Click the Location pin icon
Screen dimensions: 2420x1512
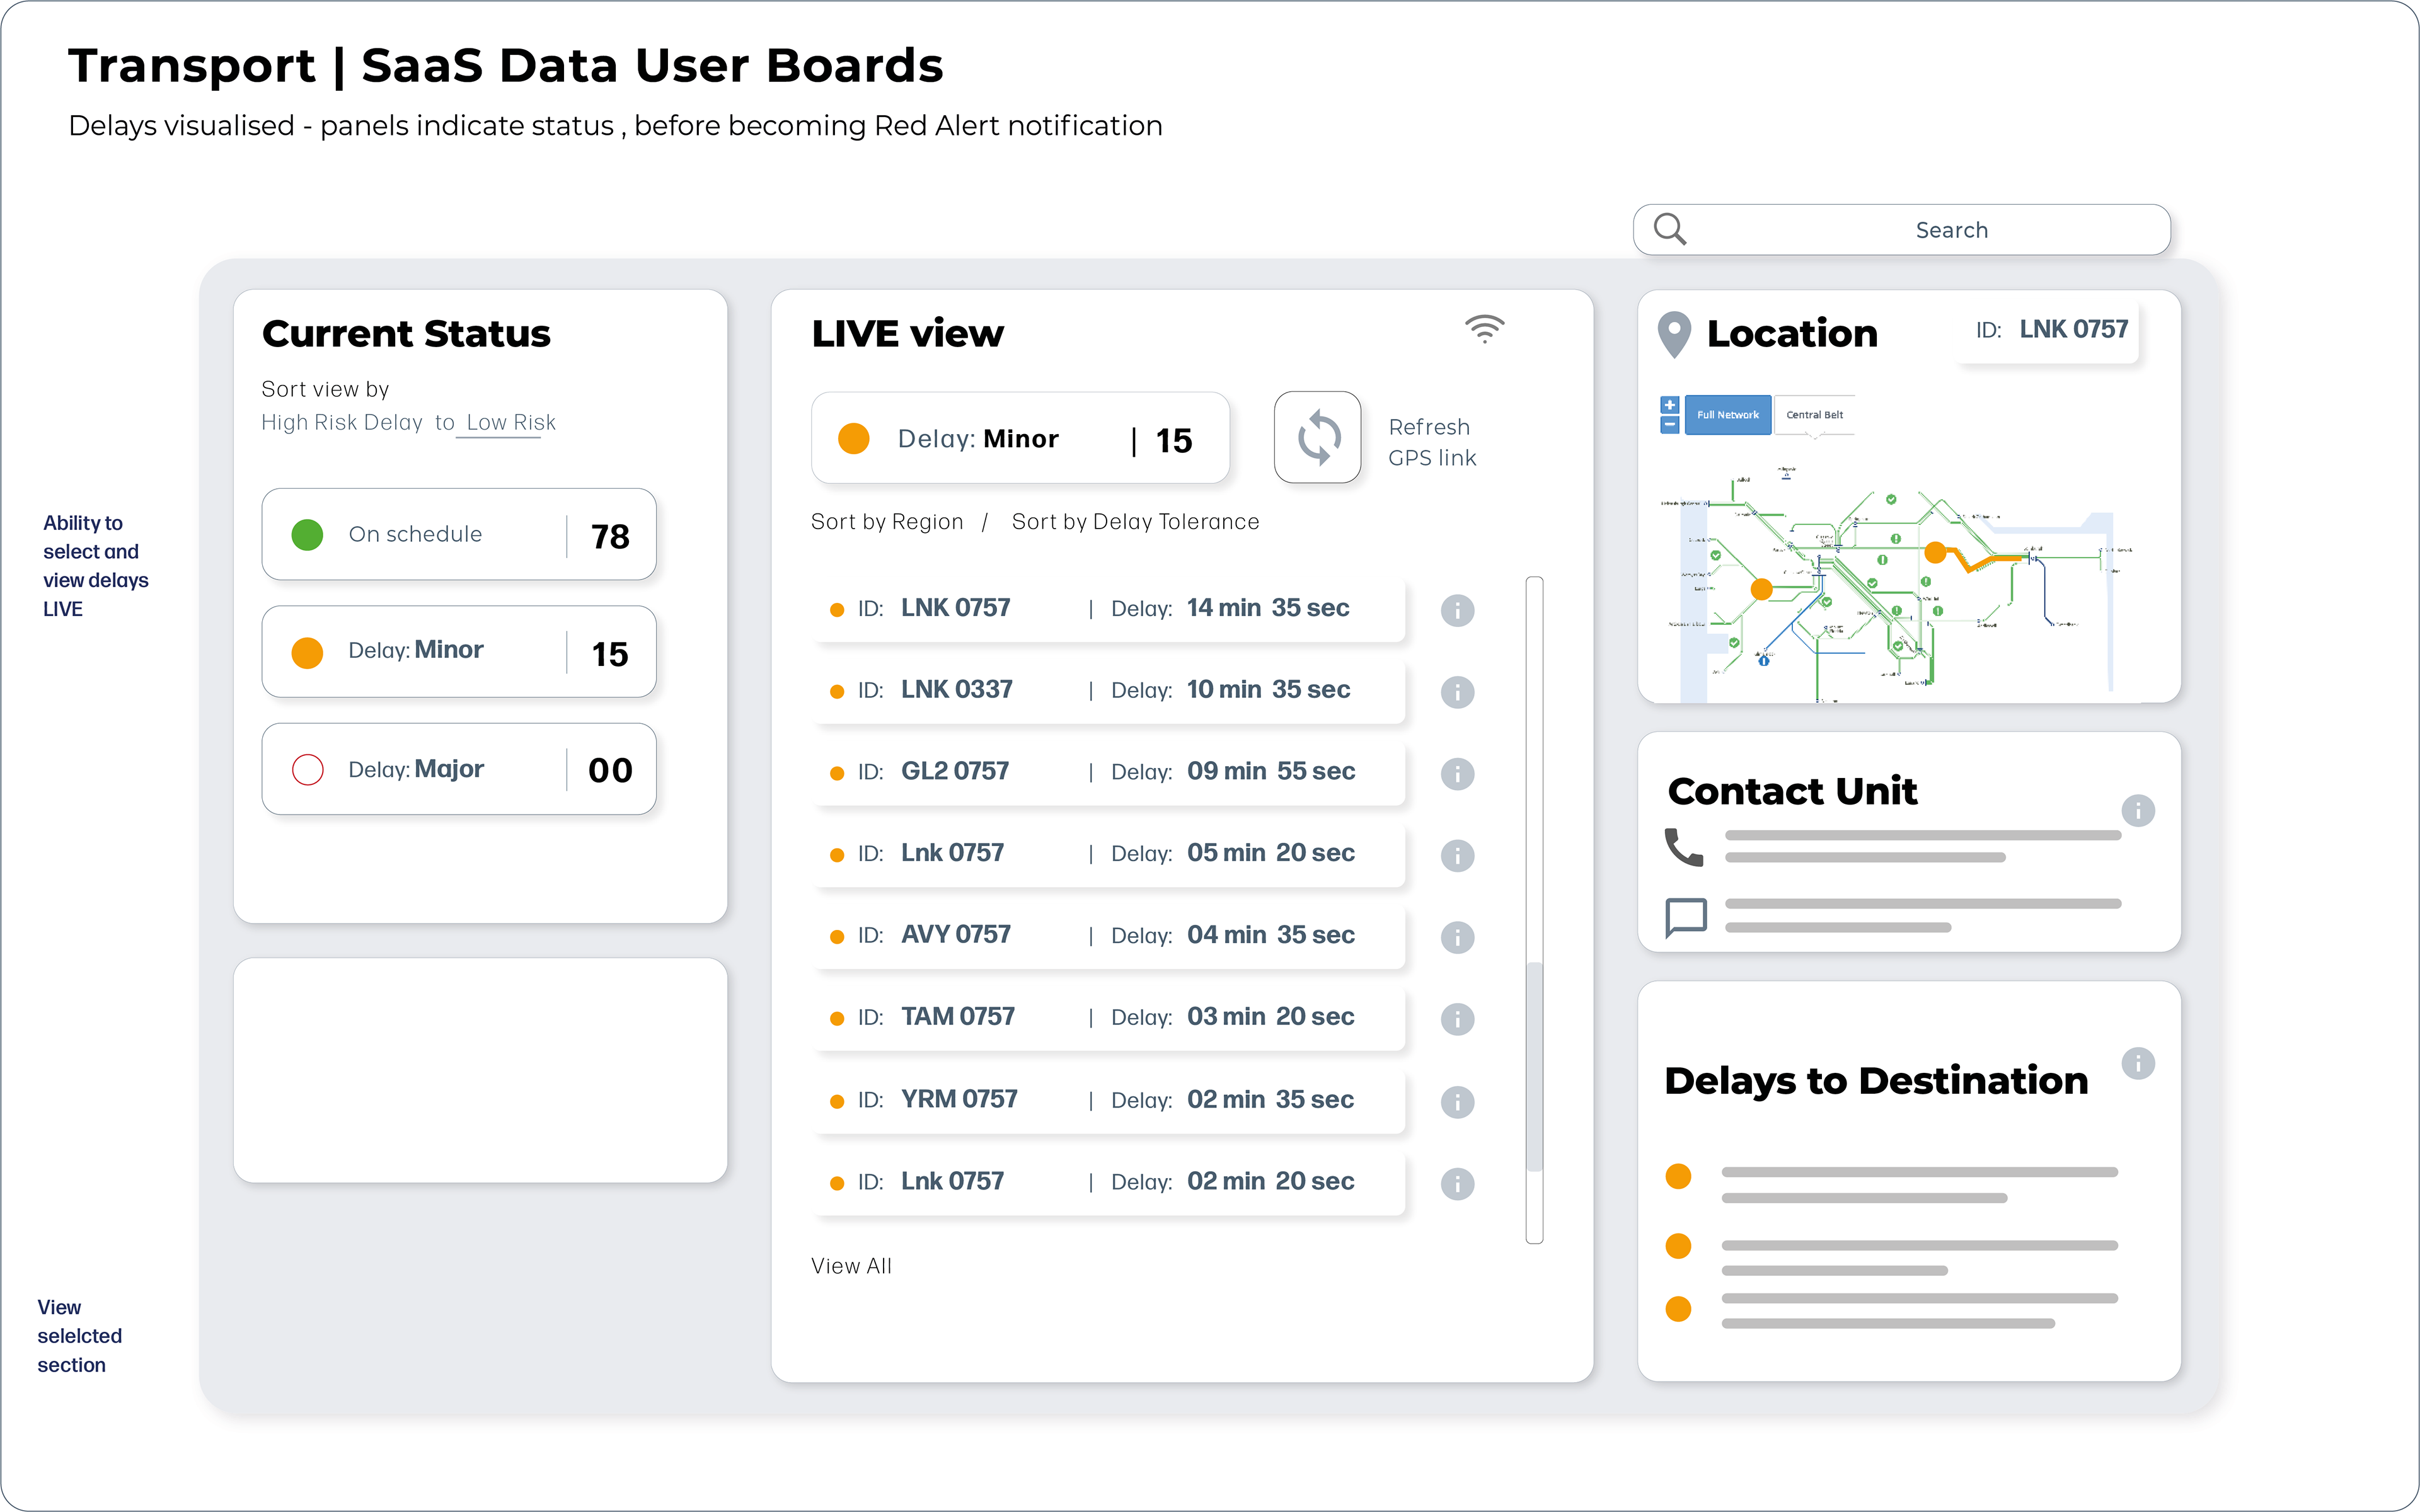(x=1674, y=334)
